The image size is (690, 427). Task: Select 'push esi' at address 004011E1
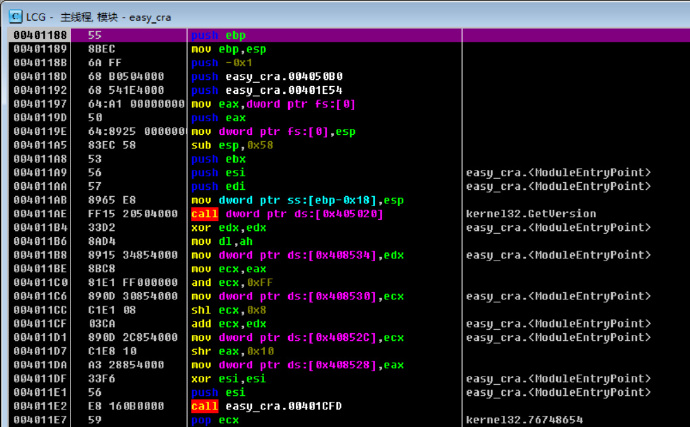218,392
